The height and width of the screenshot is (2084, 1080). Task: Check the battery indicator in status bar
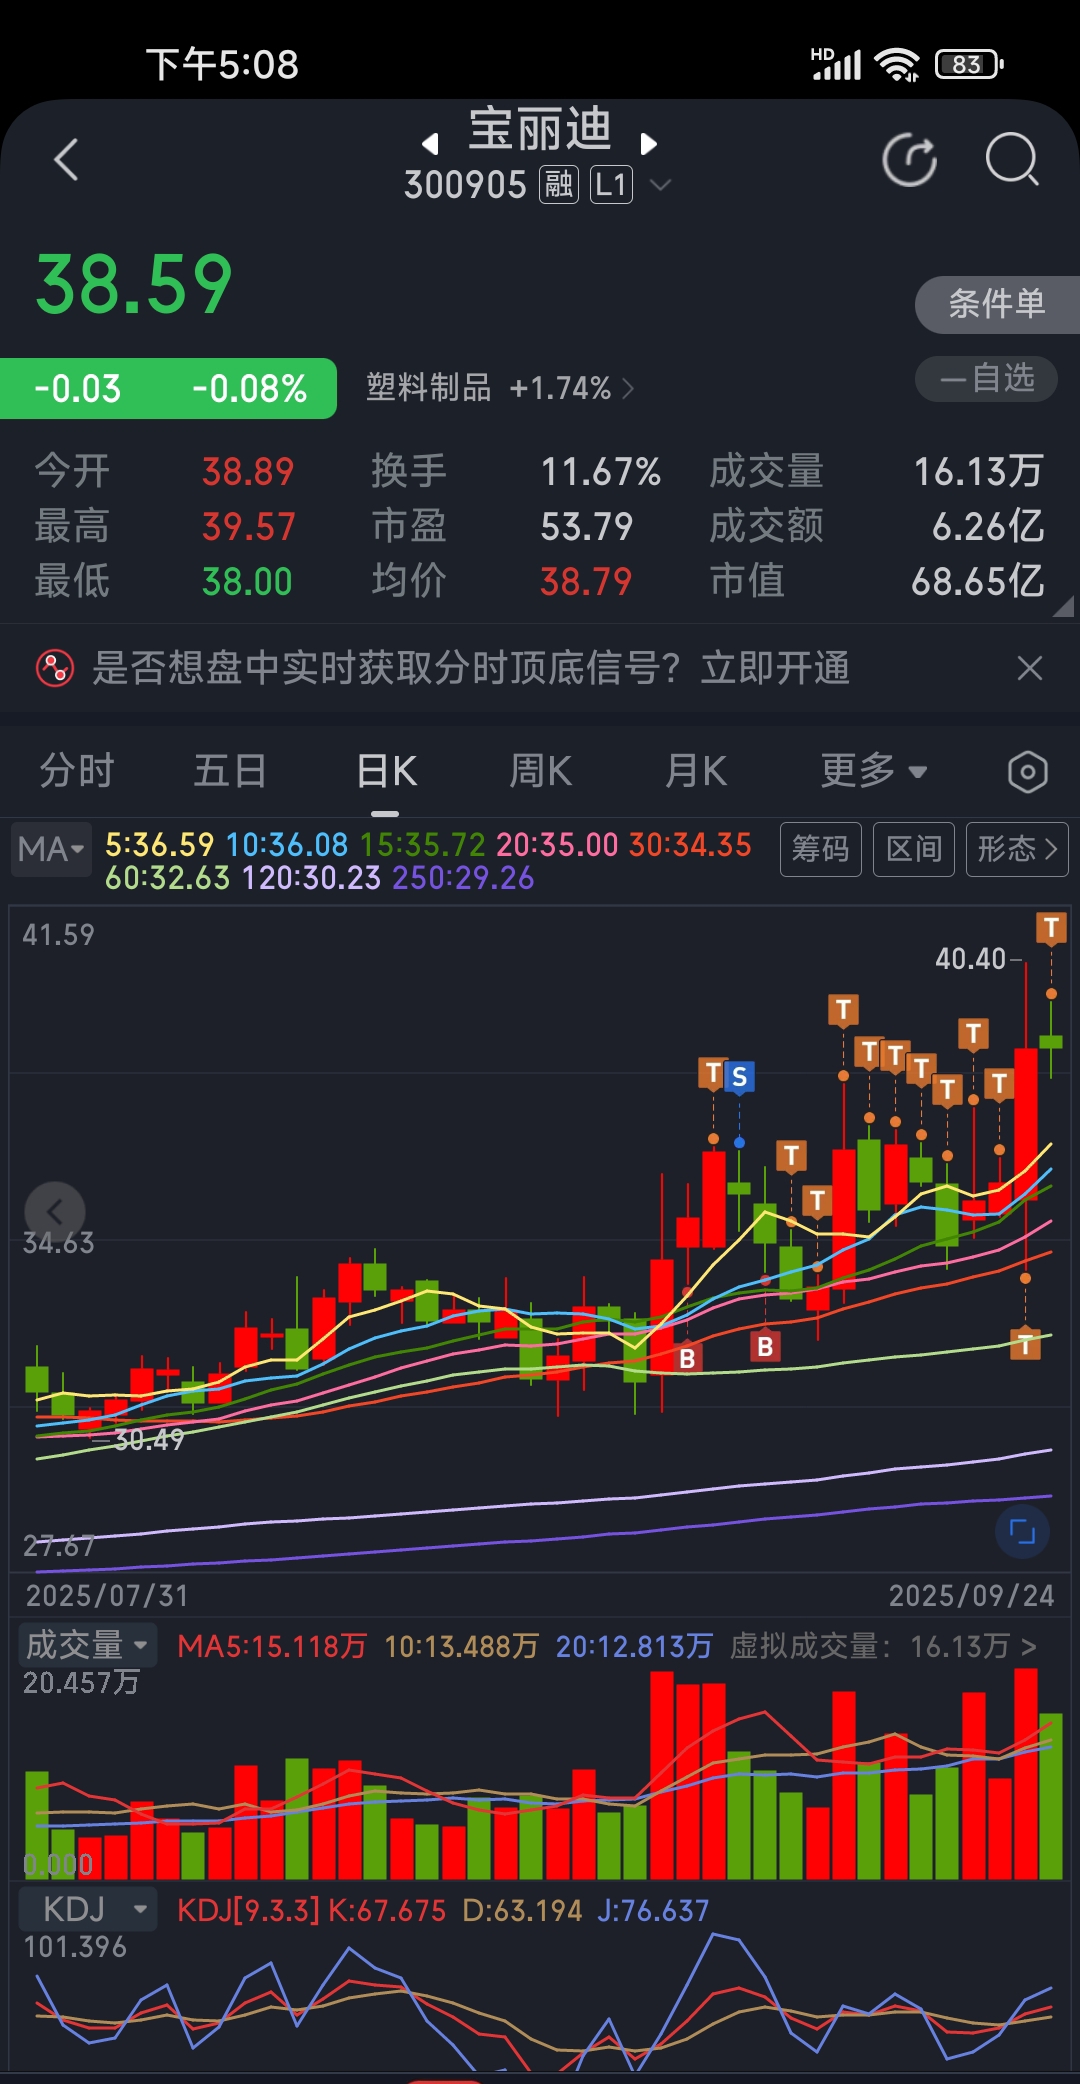[968, 64]
